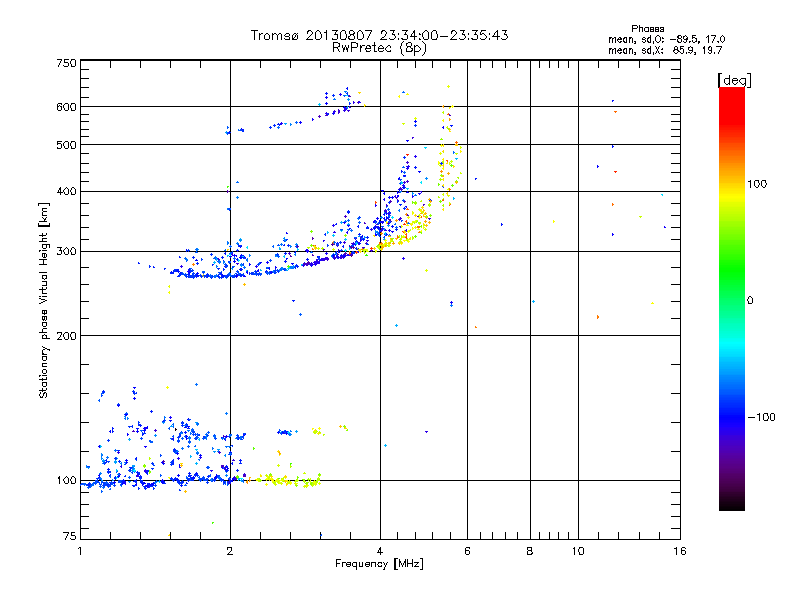Click the 'Phases' heading text
This screenshot has width=800, height=600.
click(x=647, y=29)
